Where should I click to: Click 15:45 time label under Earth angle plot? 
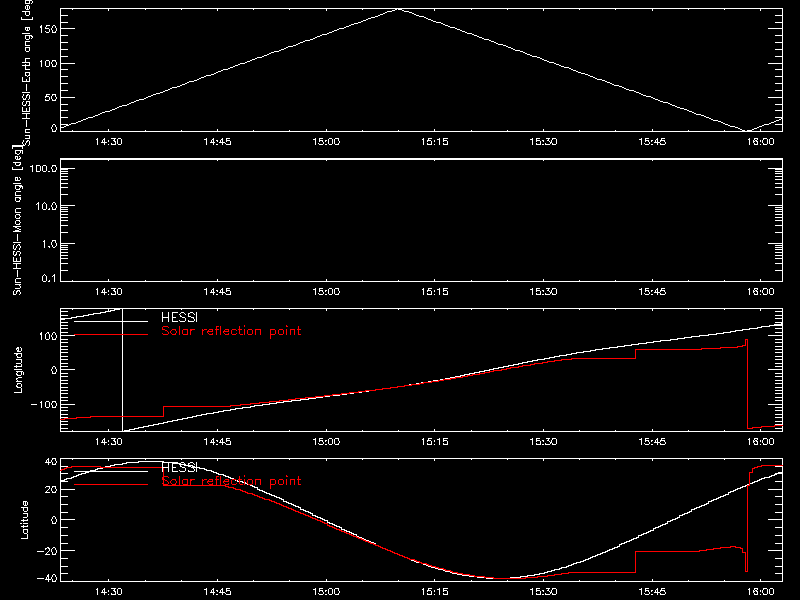pyautogui.click(x=652, y=141)
